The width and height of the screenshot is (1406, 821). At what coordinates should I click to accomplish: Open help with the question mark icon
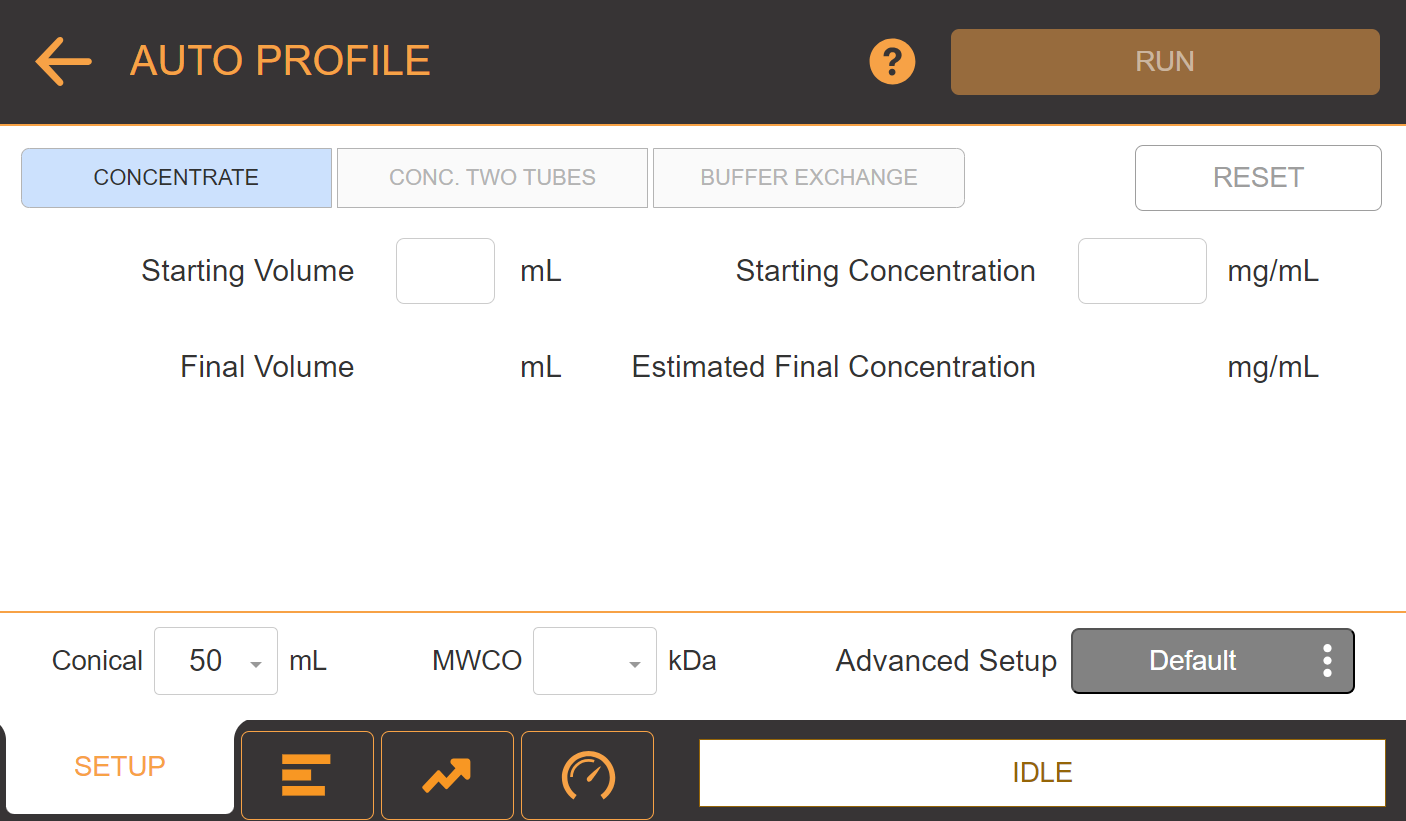892,61
